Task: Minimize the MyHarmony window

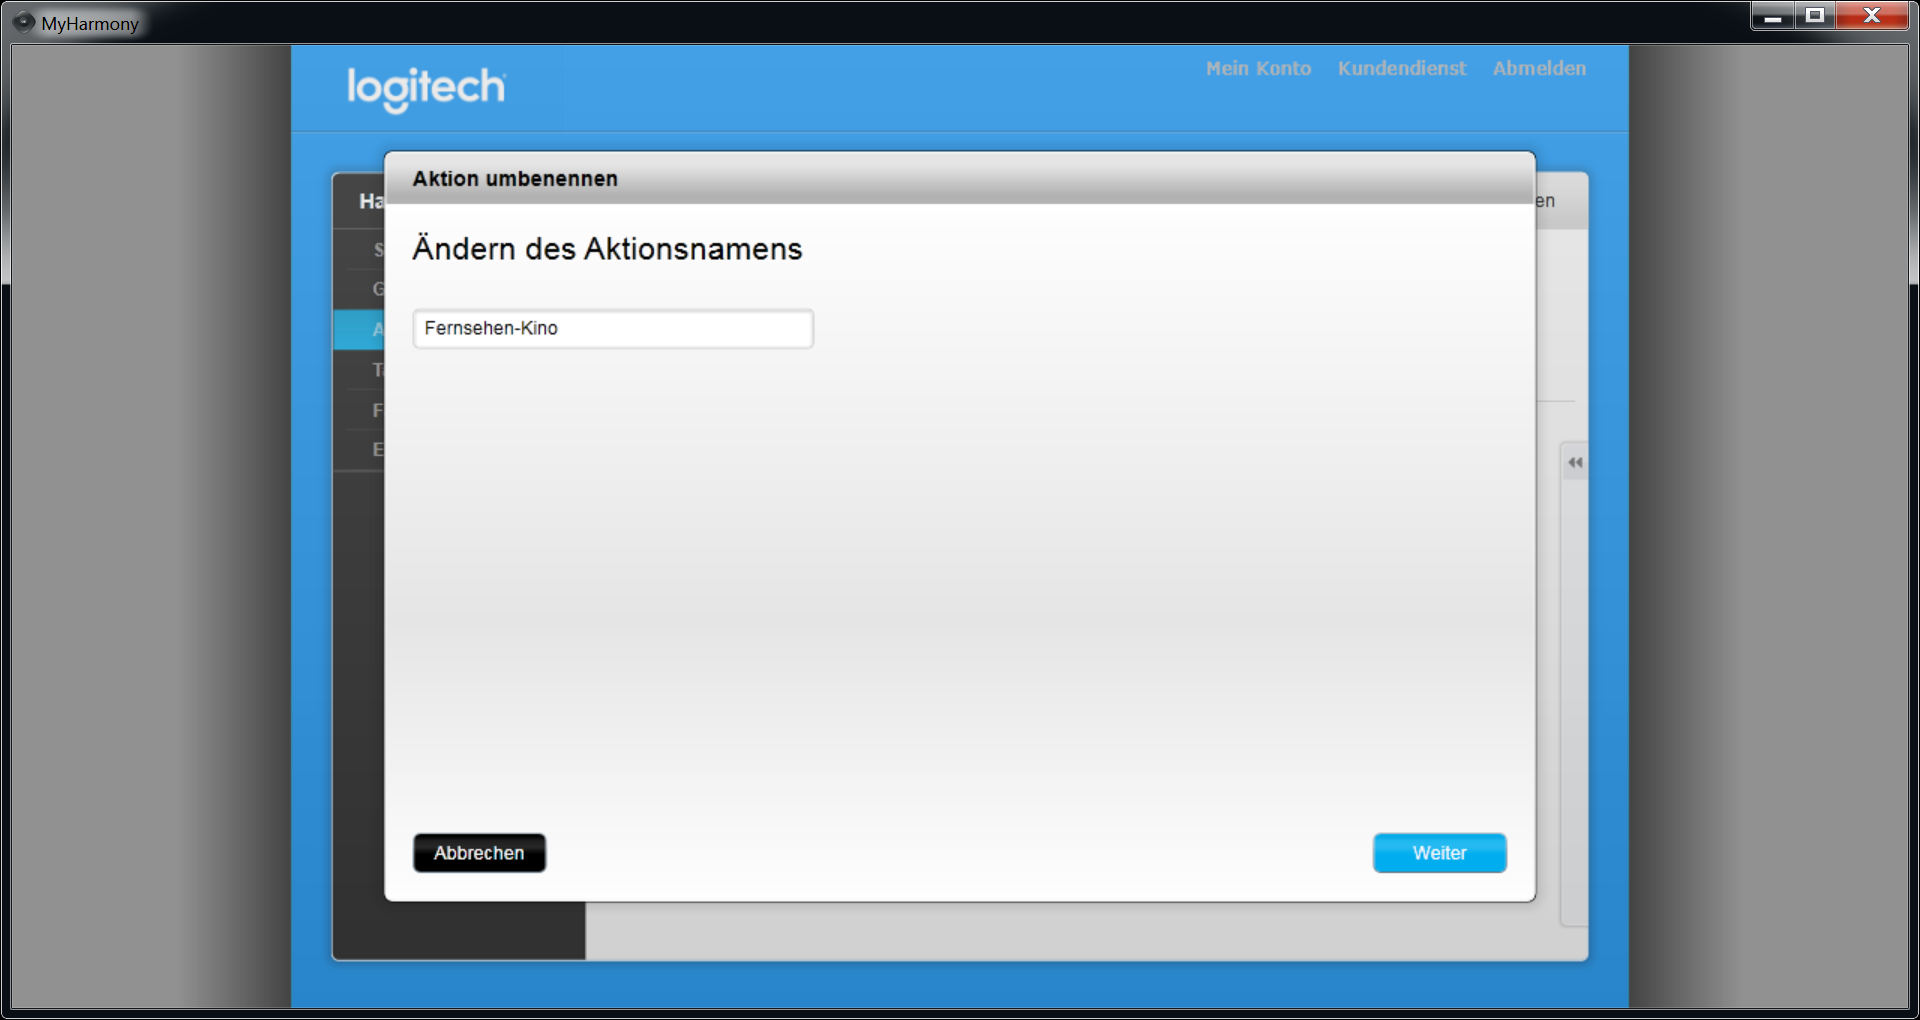Action: click(1773, 16)
